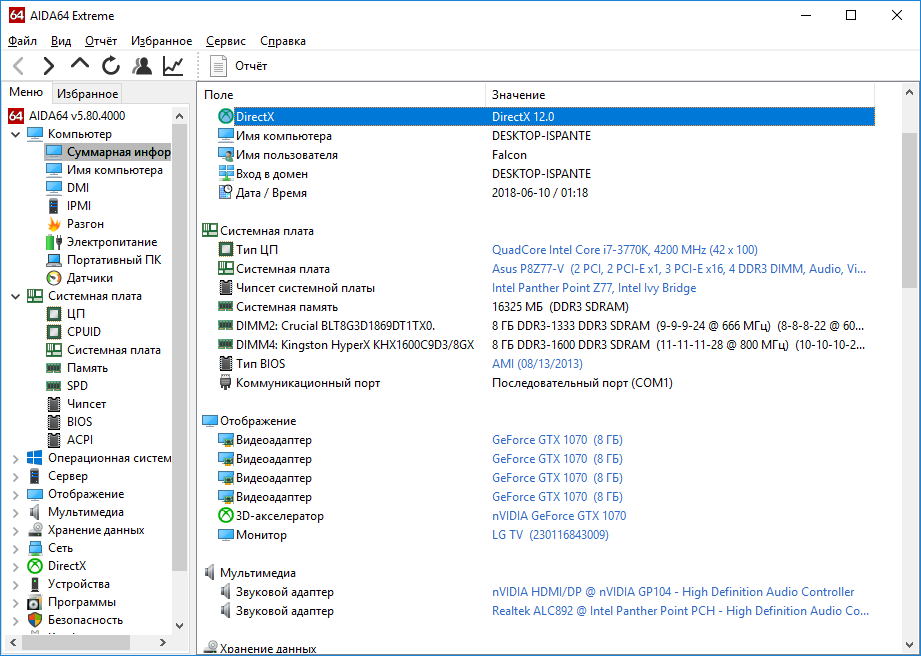This screenshot has width=921, height=656.
Task: Expand the Мультимедиа tree node
Action: coord(16,513)
